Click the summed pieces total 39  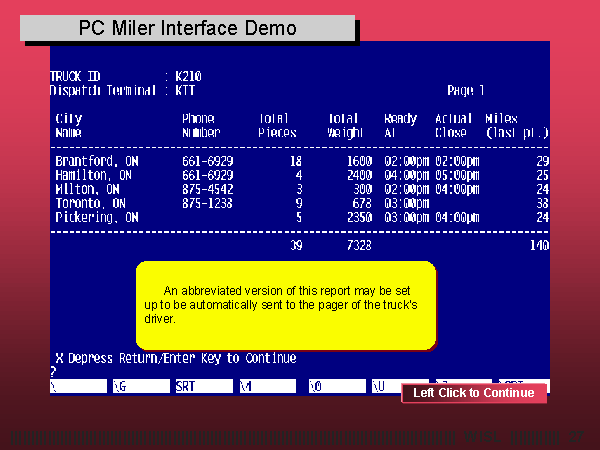[x=296, y=245]
